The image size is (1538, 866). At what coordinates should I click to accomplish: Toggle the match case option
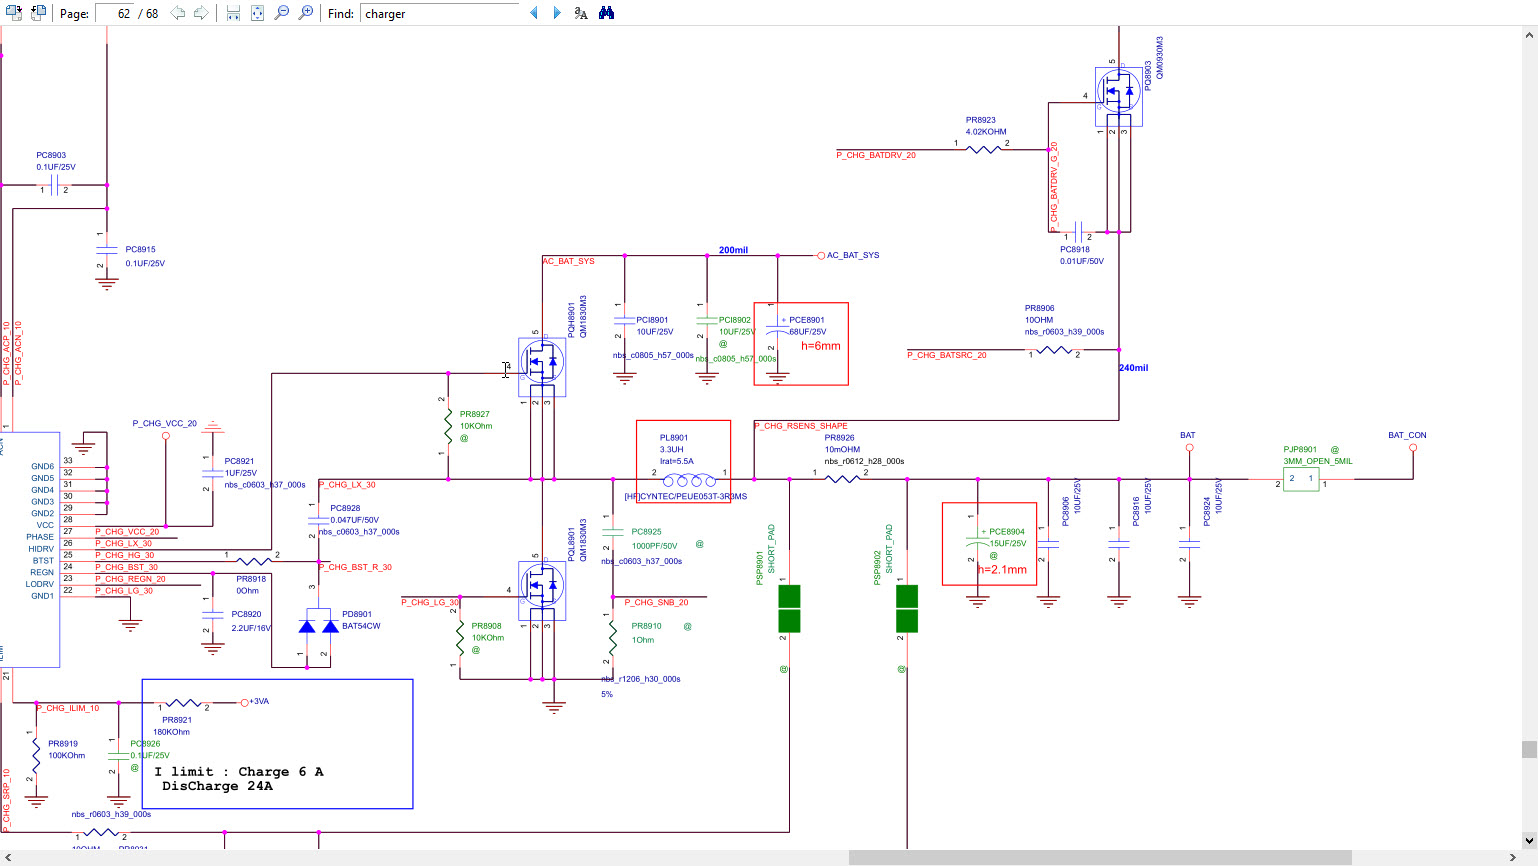tap(581, 13)
